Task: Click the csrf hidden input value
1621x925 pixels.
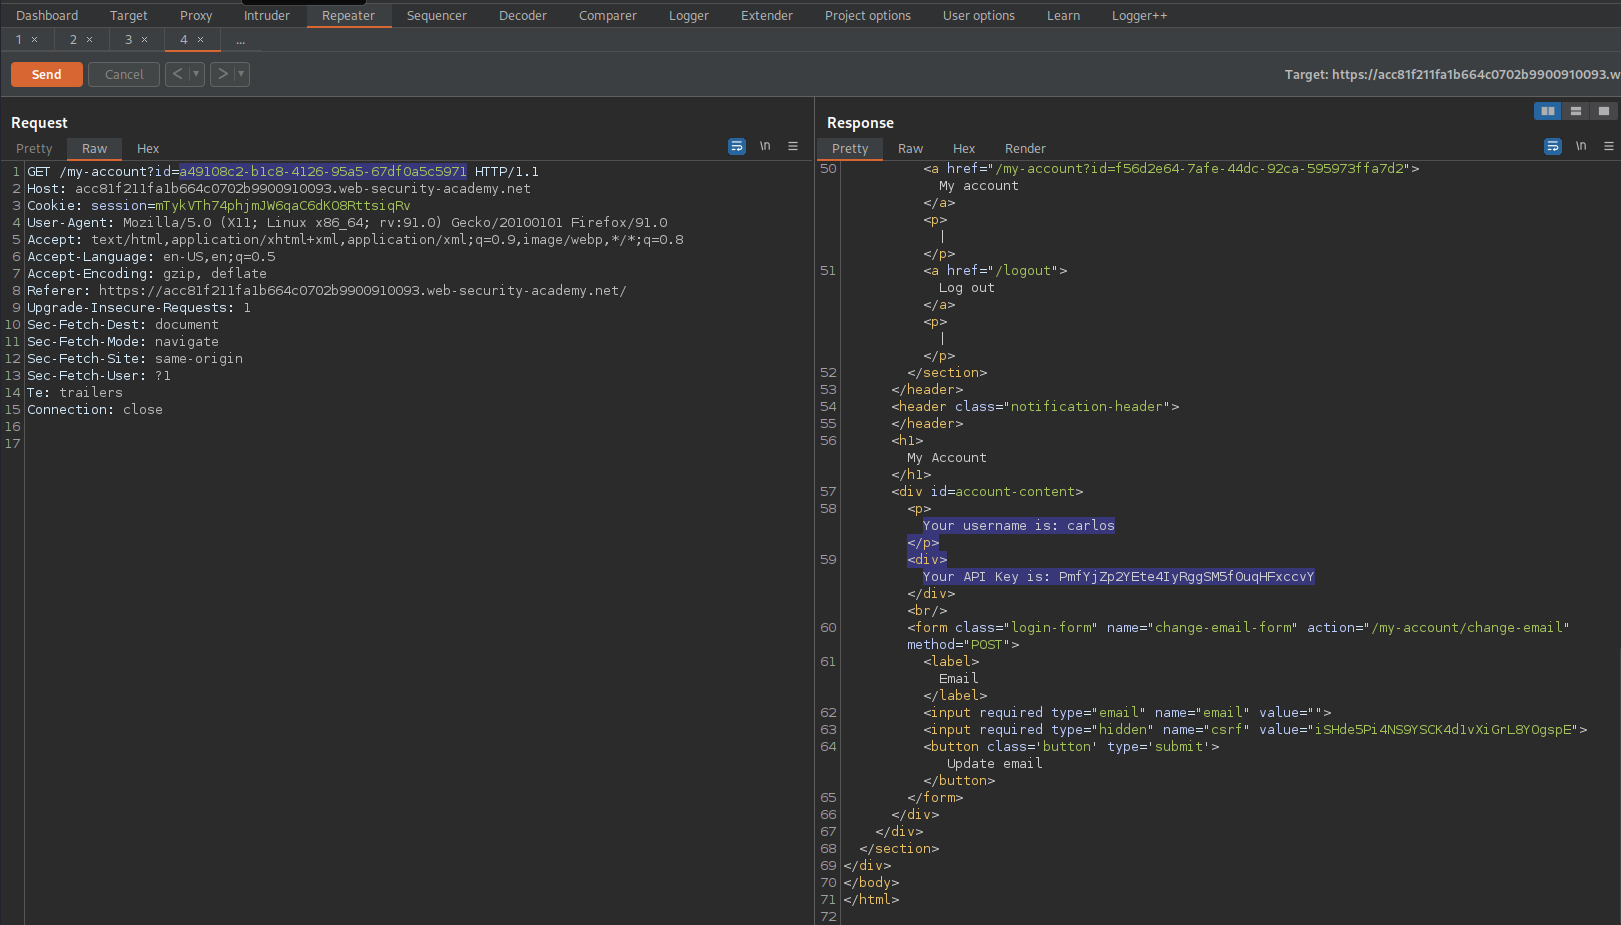Action: point(1443,730)
